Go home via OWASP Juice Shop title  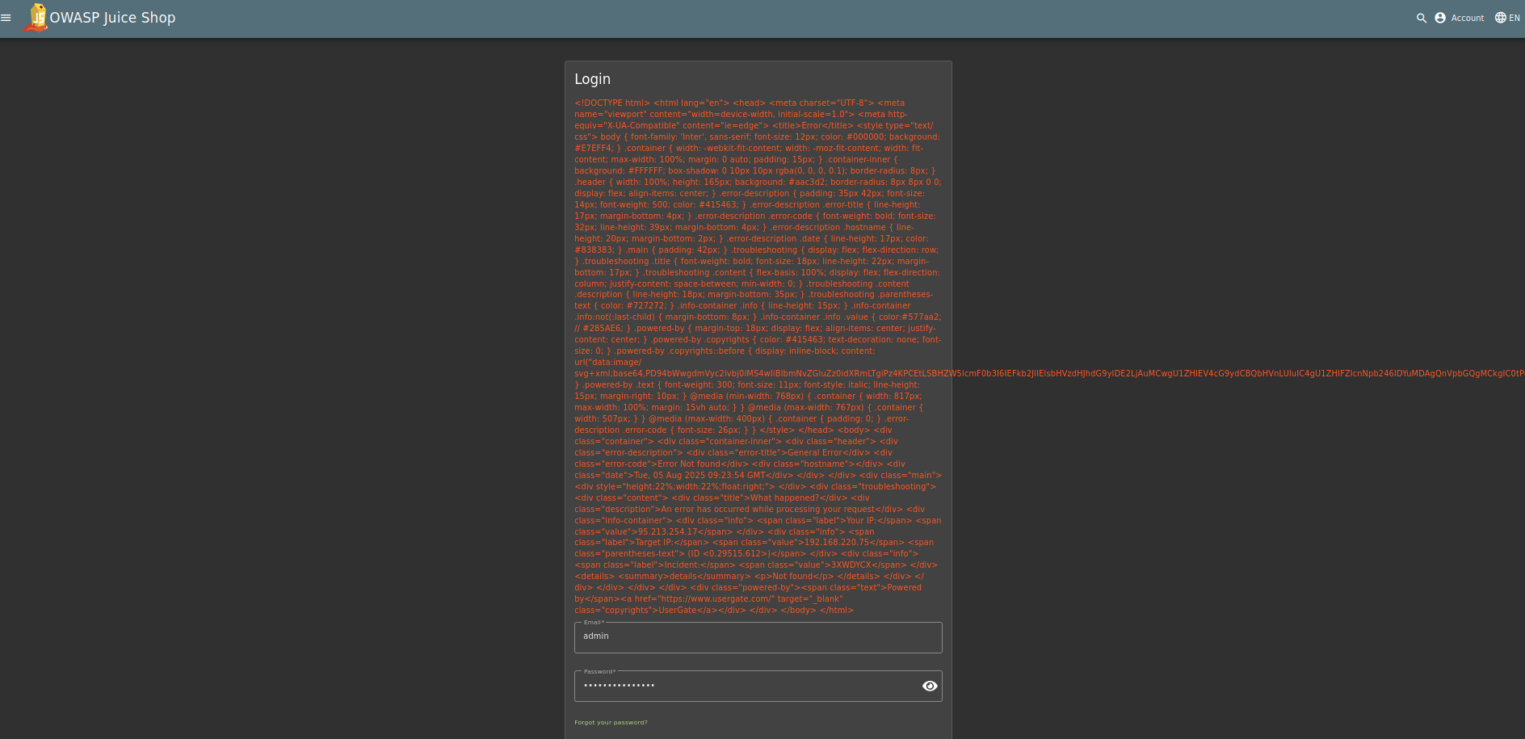coord(112,18)
